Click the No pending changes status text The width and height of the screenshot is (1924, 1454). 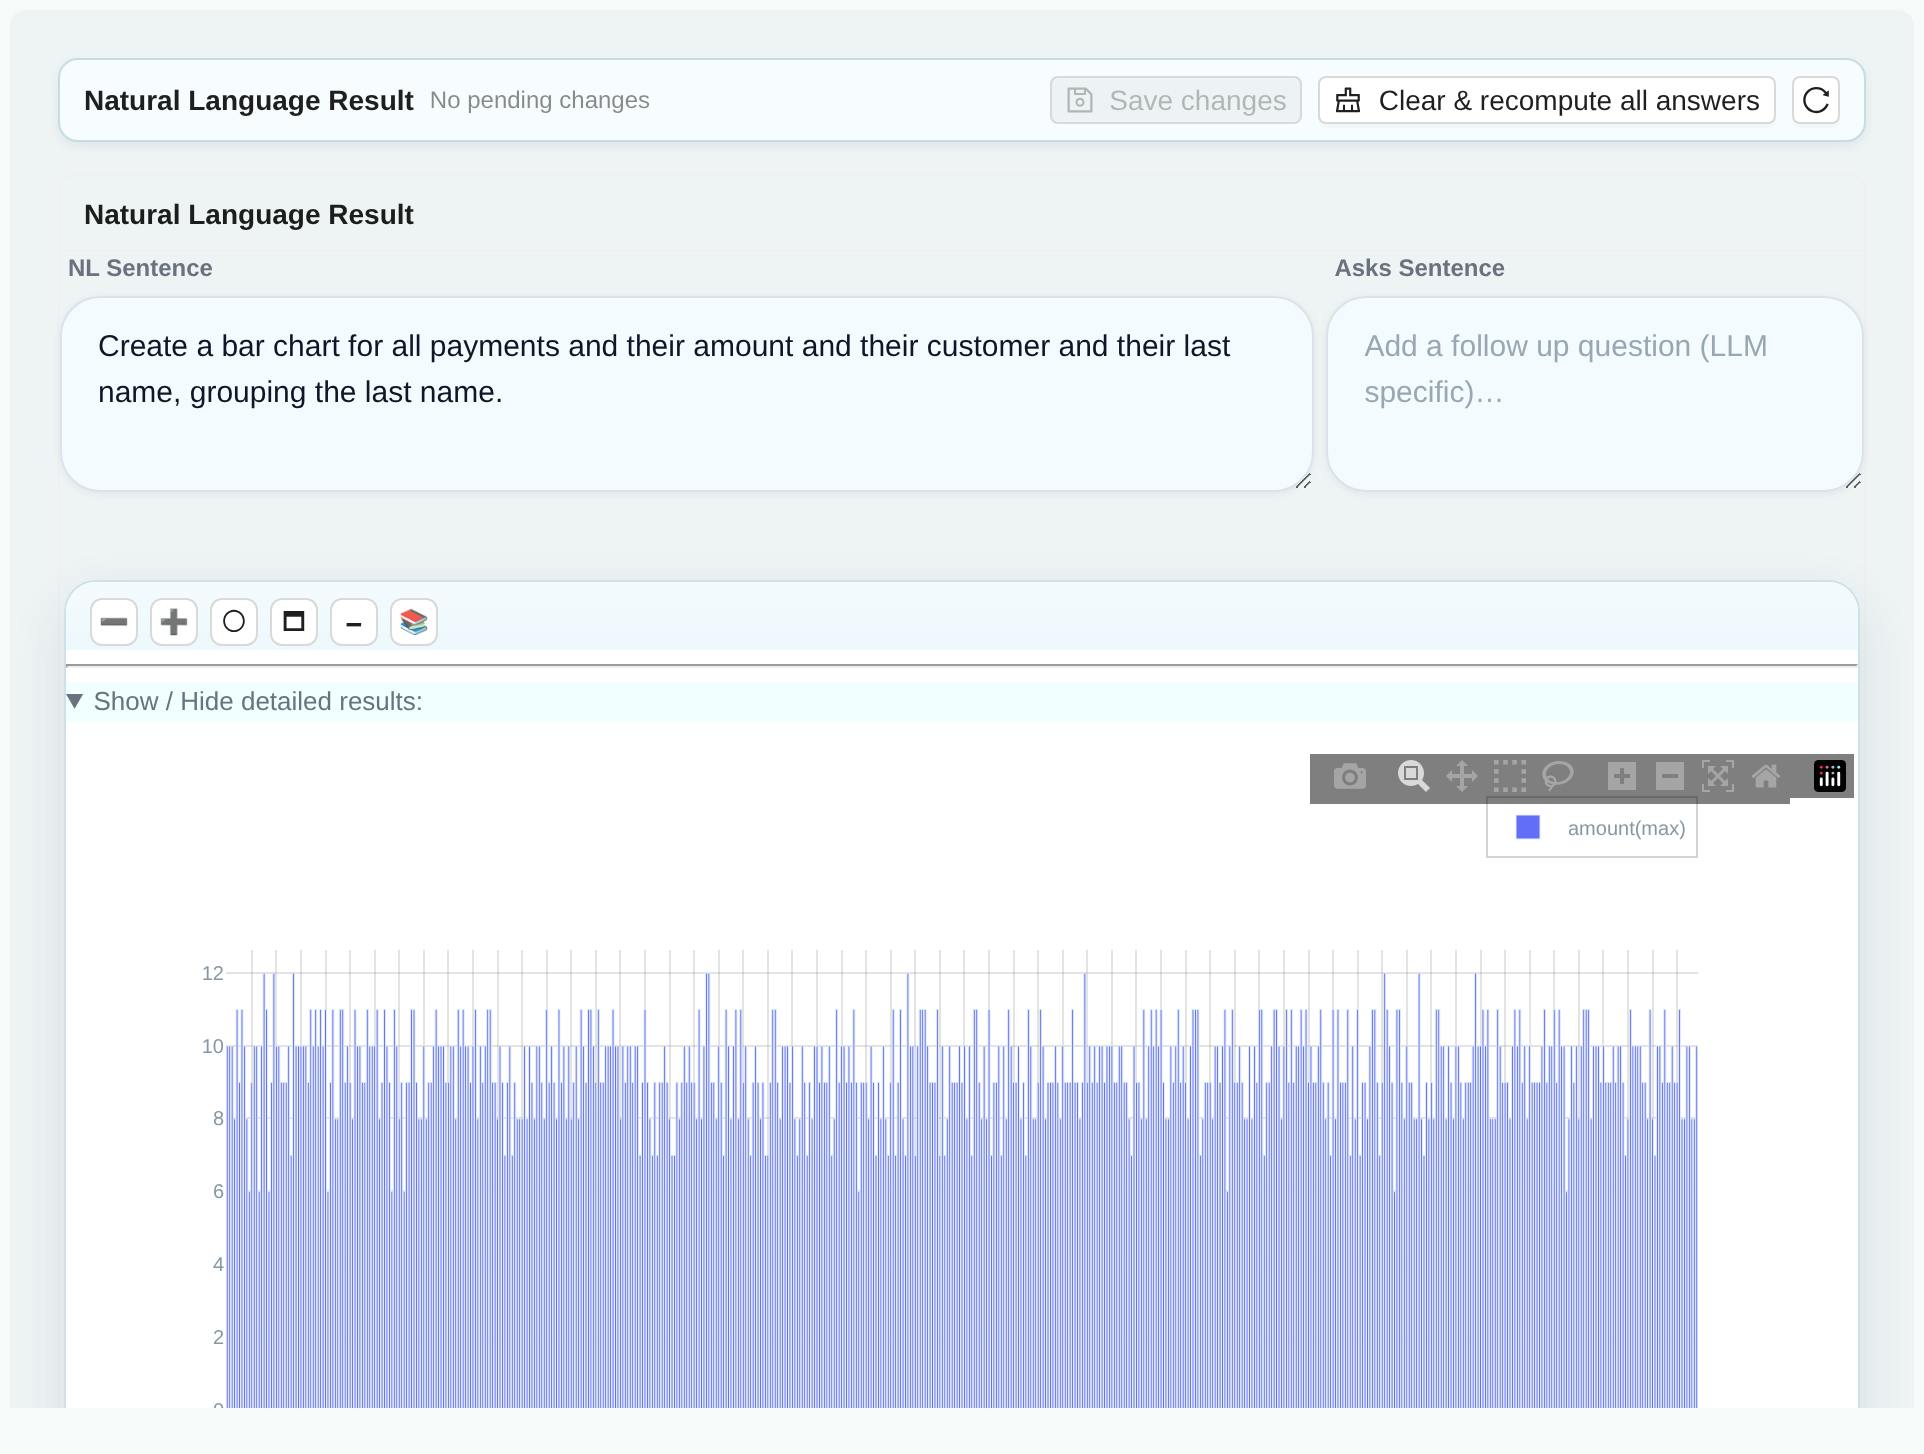click(540, 100)
